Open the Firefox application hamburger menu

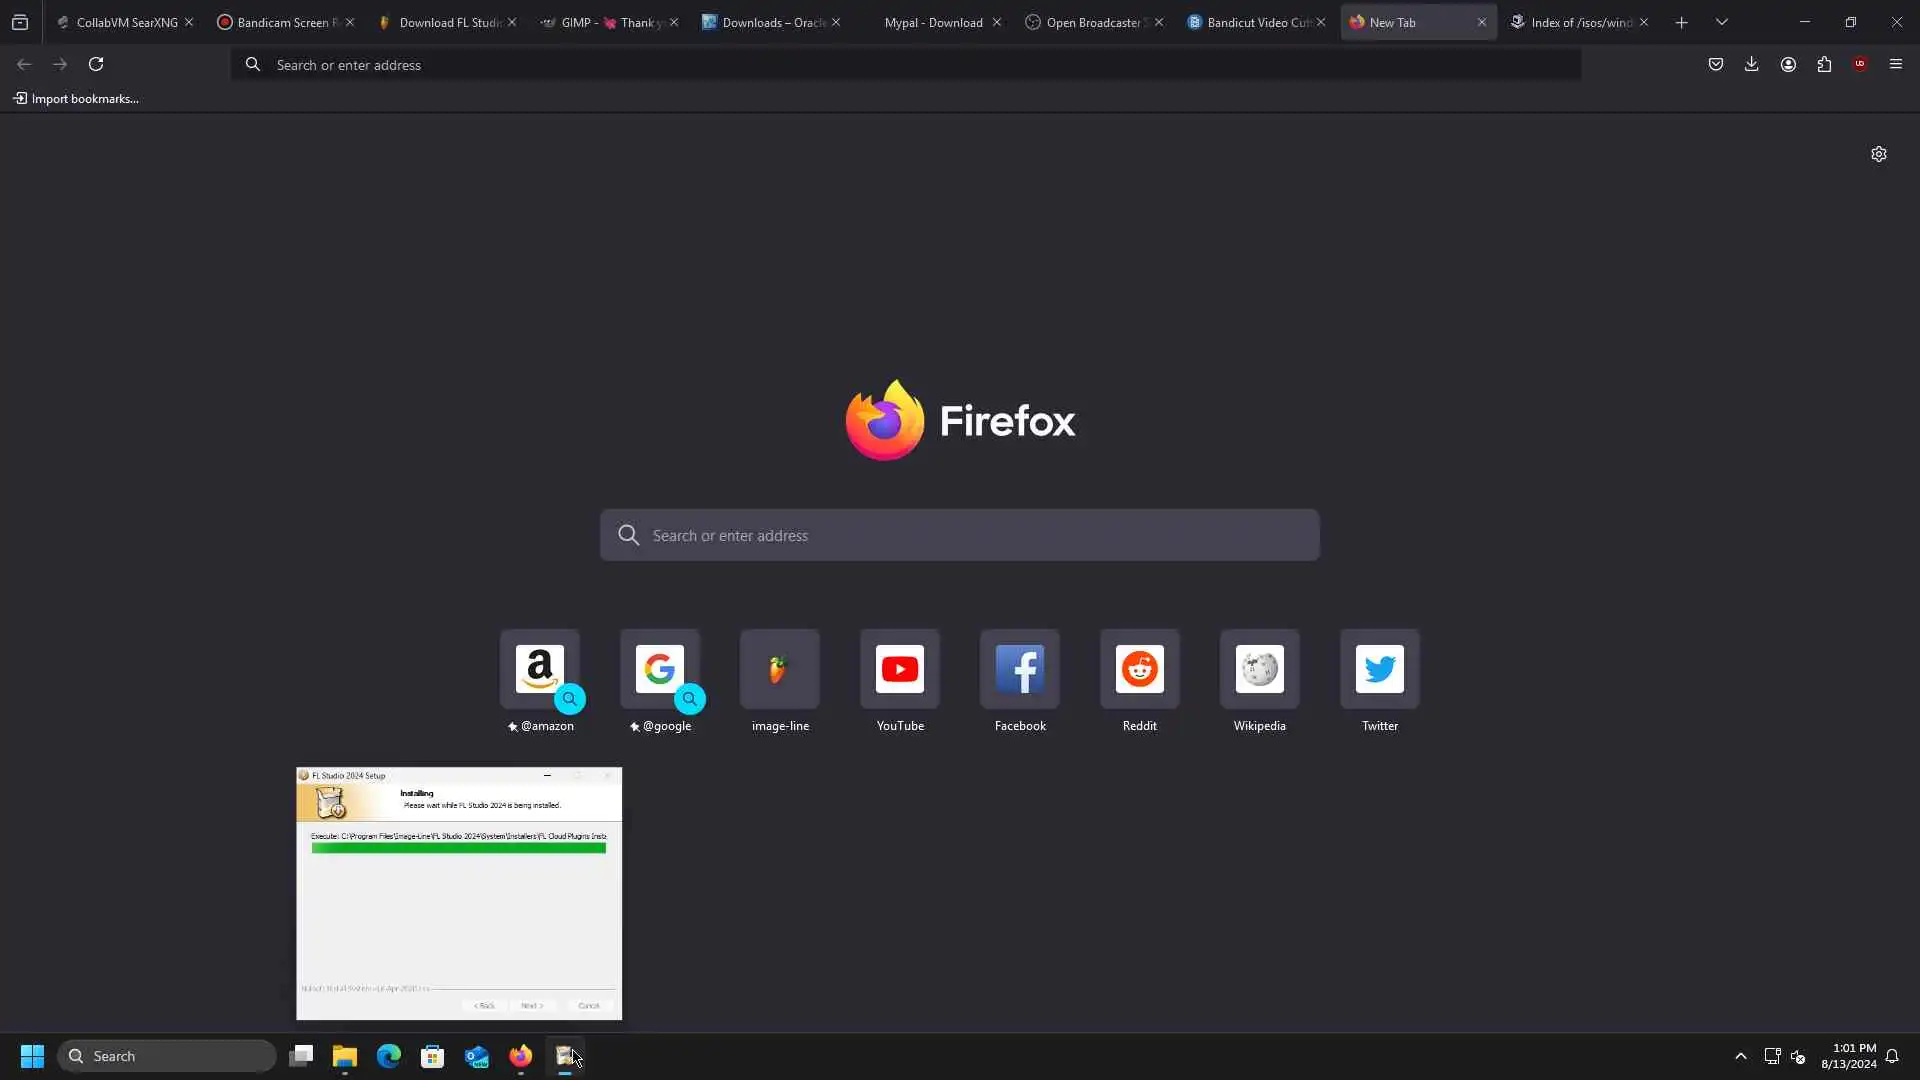tap(1895, 64)
